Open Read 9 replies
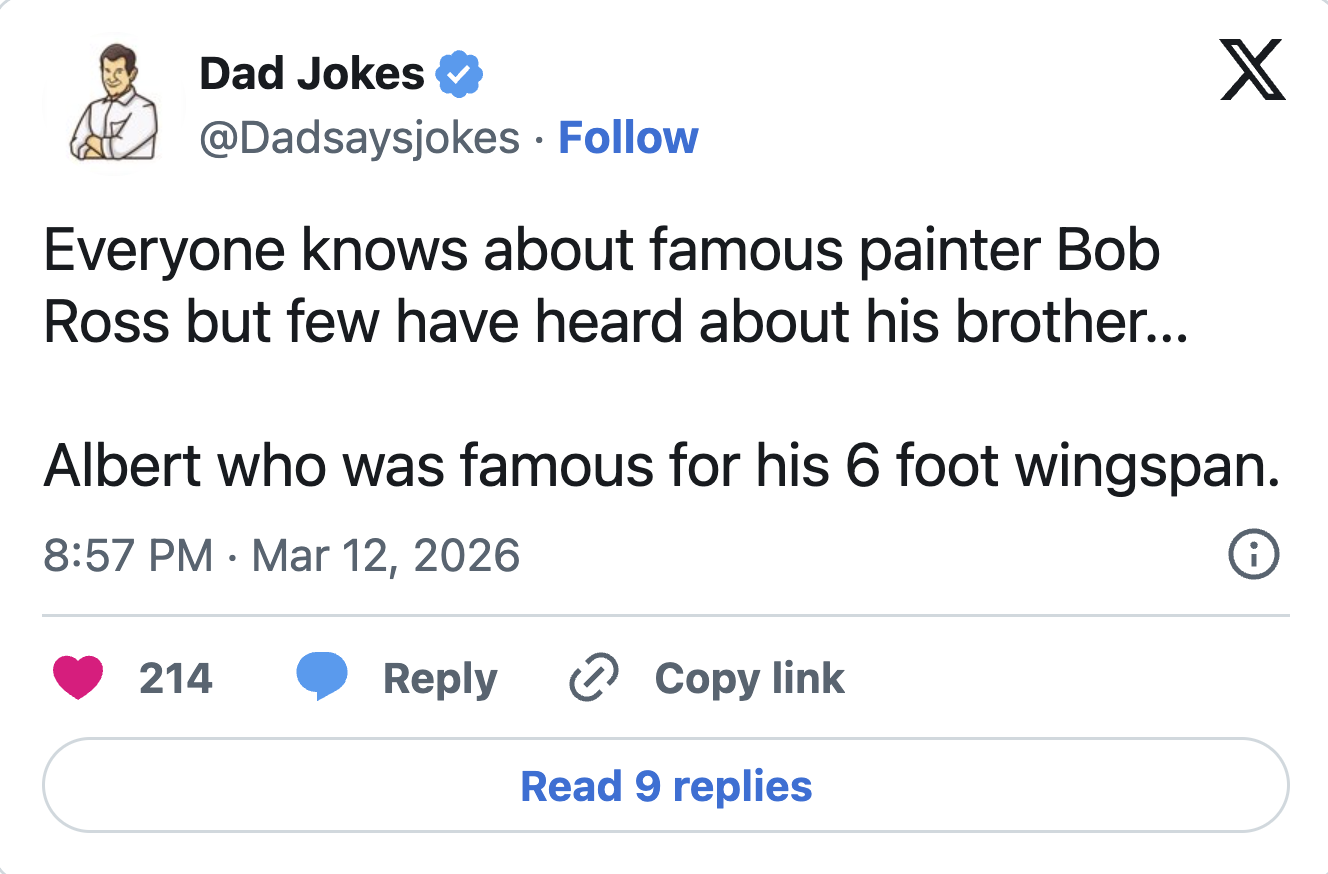This screenshot has height=874, width=1328. pos(666,786)
